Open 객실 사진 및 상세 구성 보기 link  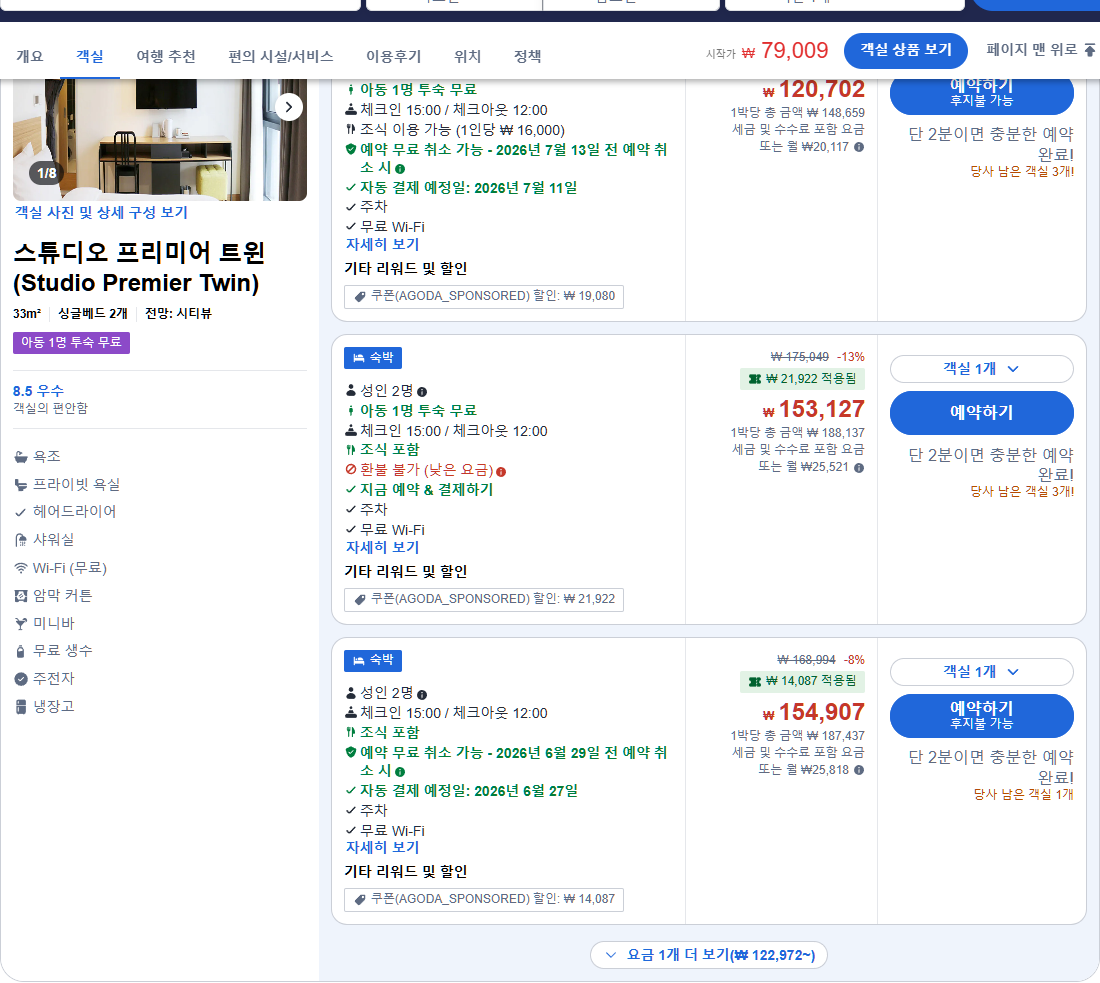101,213
